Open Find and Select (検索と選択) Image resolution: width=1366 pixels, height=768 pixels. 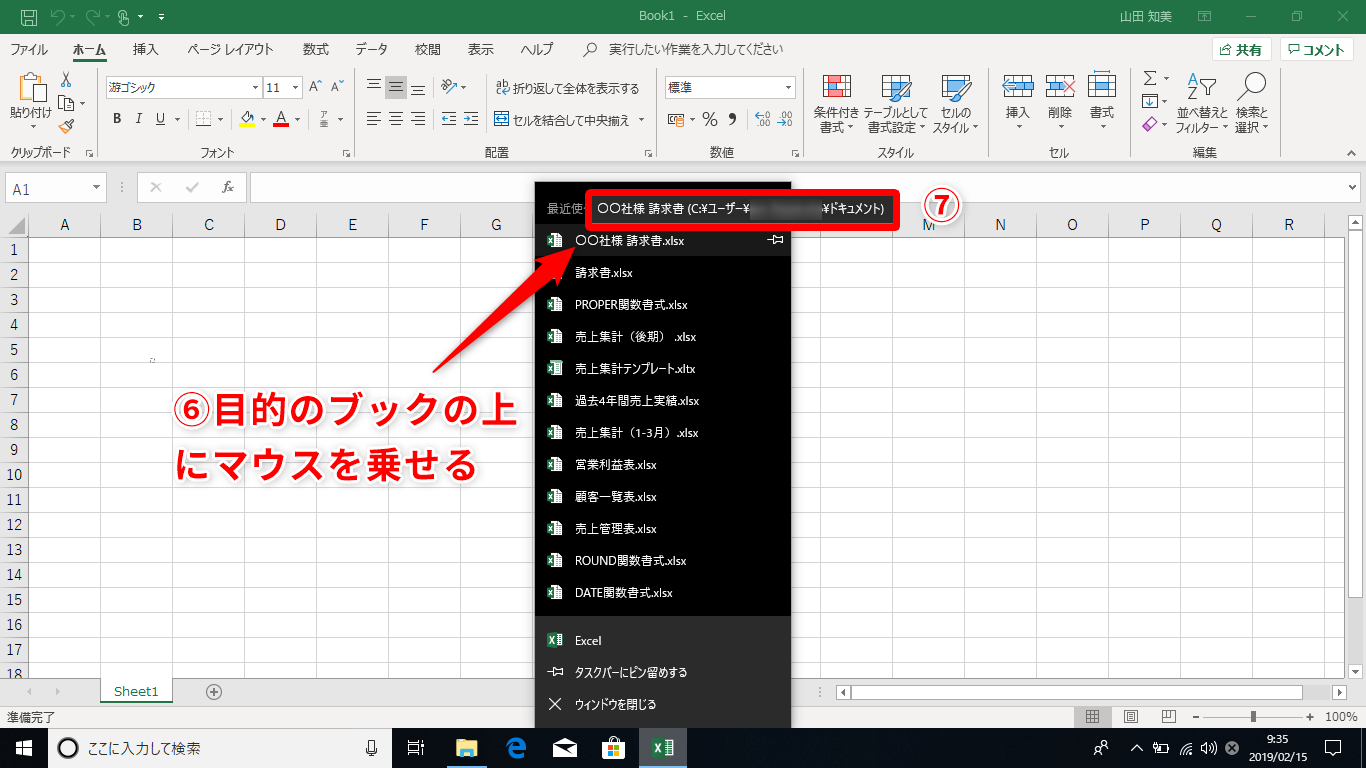point(1251,104)
